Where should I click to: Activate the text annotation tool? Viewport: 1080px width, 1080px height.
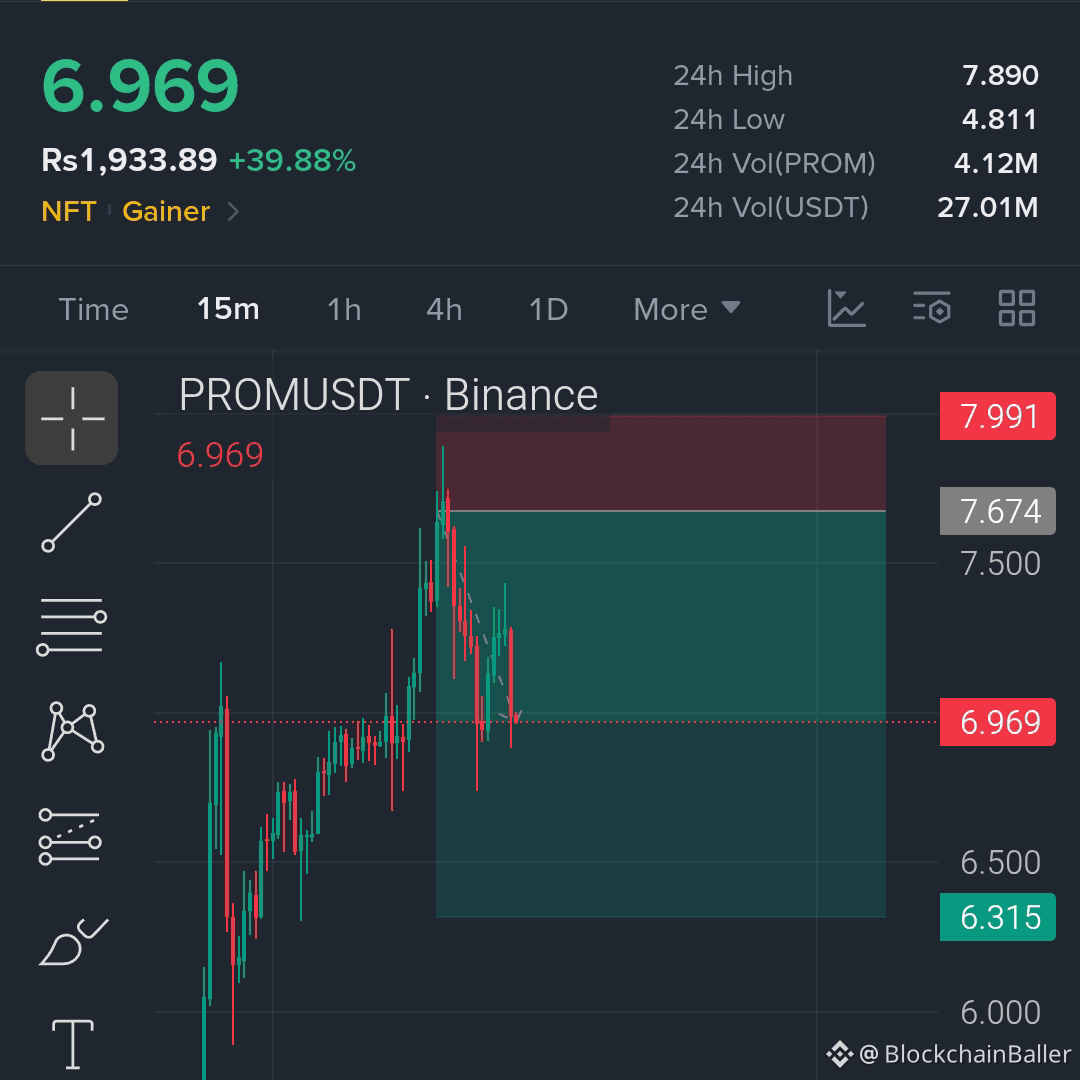[73, 1043]
